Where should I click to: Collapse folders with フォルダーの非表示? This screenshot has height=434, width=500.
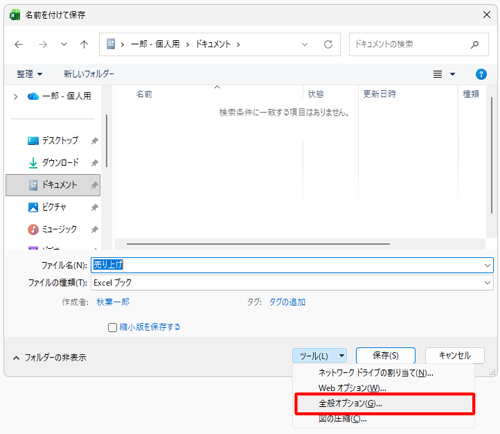click(50, 358)
